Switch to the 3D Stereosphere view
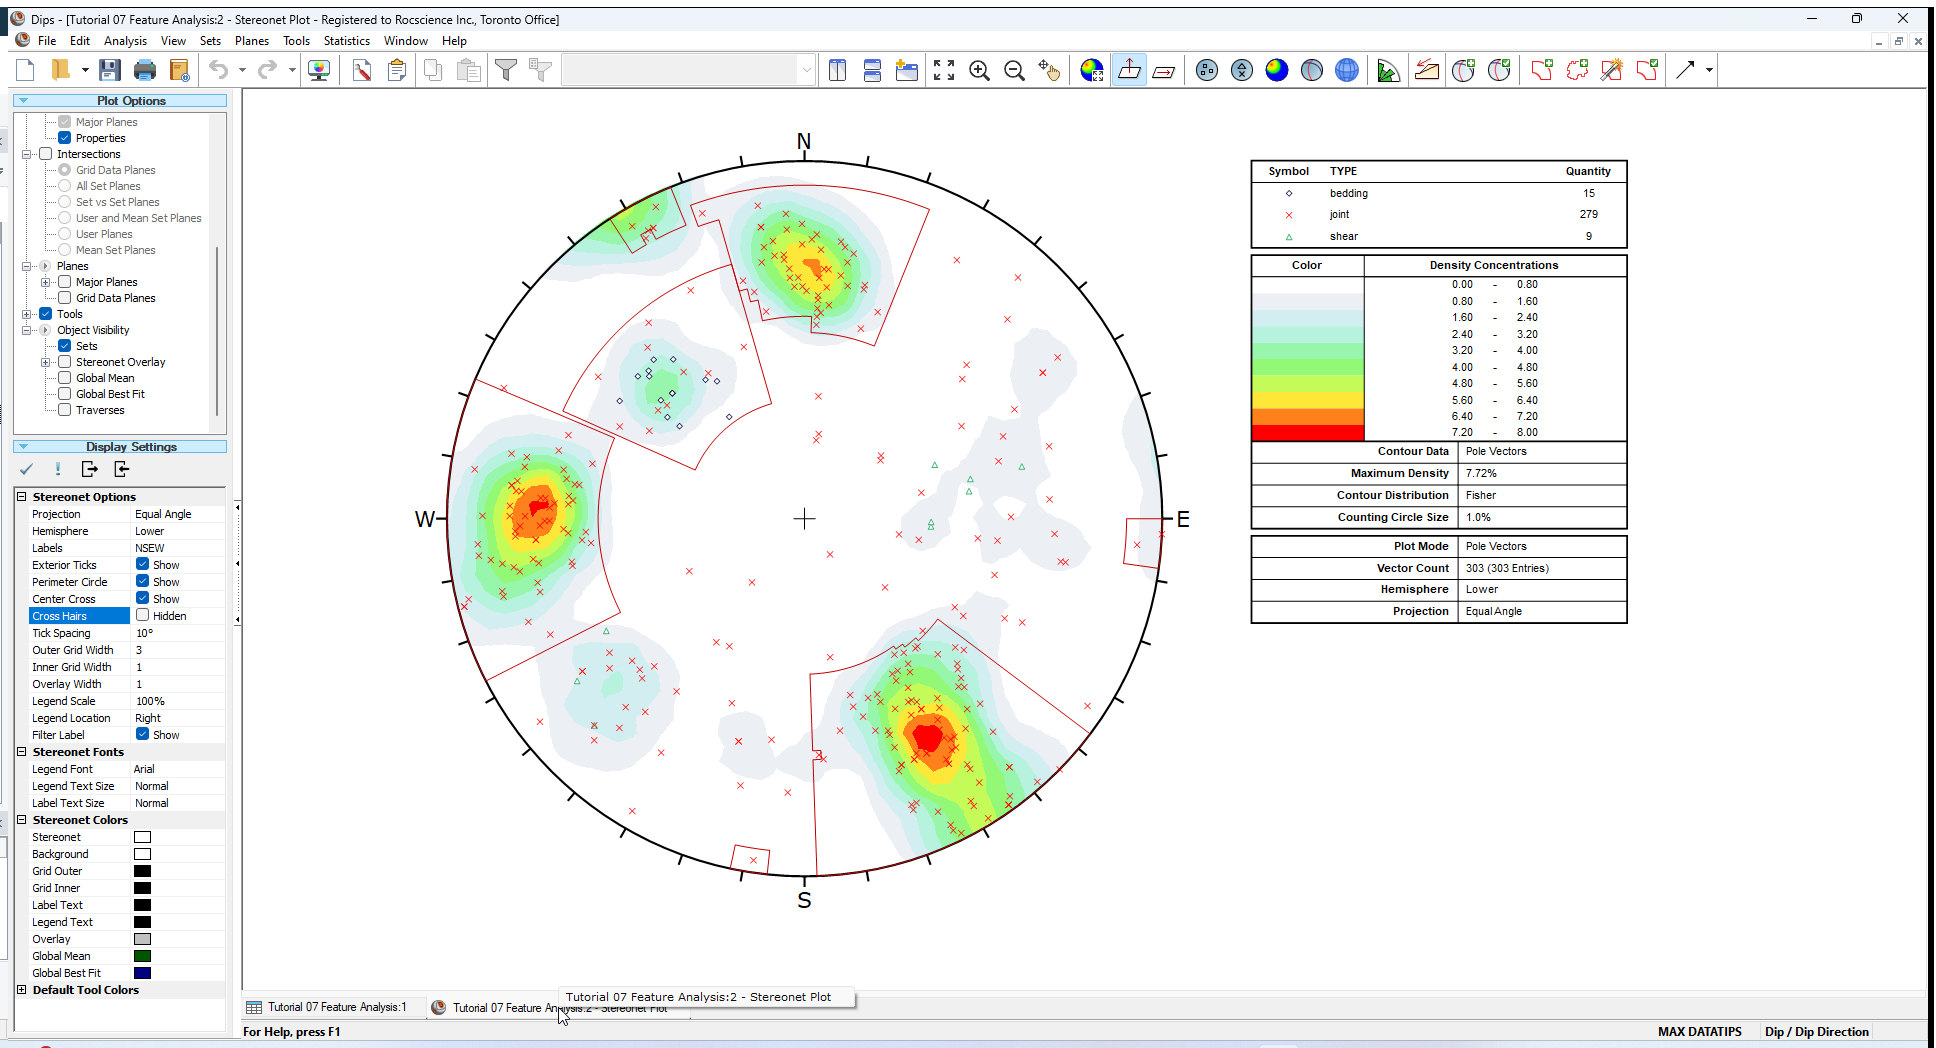1936x1048 pixels. tap(1346, 70)
